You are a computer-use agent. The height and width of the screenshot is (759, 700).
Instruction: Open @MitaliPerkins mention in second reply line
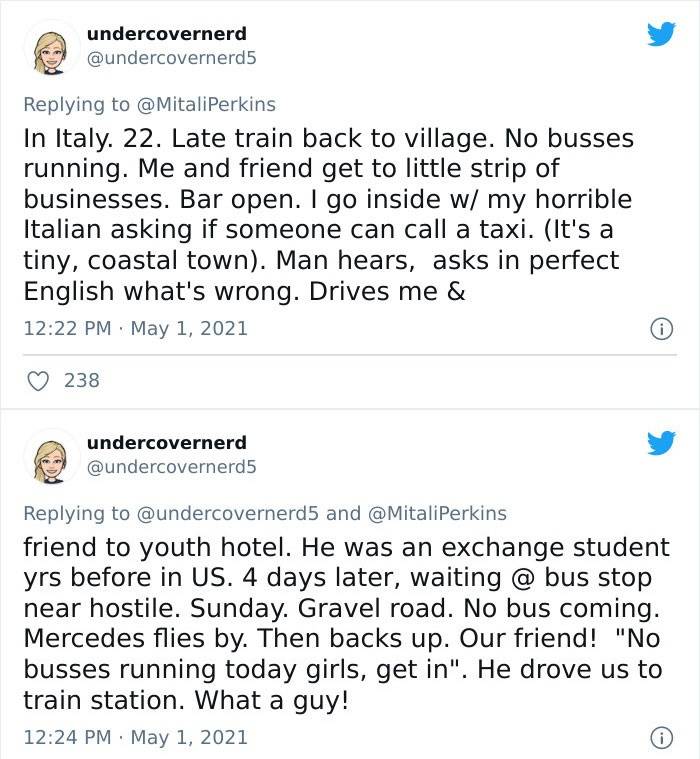click(437, 514)
